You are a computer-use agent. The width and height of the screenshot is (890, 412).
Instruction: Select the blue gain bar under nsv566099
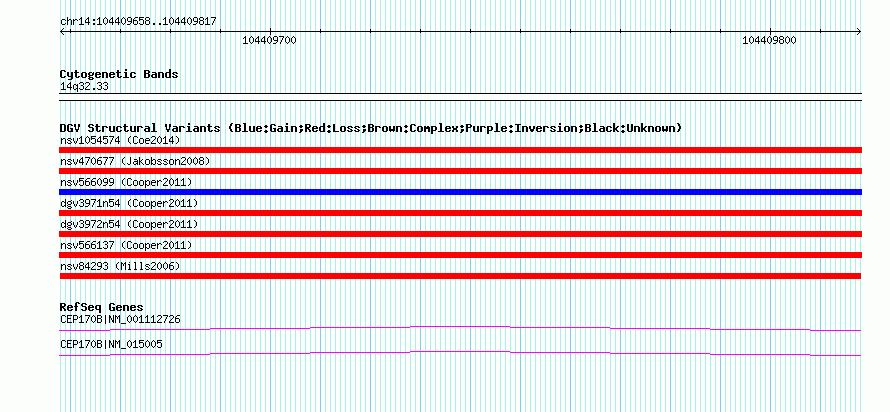pyautogui.click(x=460, y=192)
